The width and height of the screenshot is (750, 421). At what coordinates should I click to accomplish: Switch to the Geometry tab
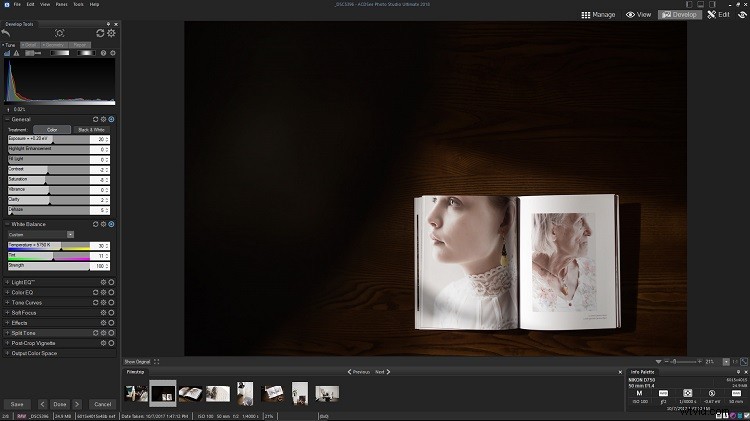tap(54, 44)
